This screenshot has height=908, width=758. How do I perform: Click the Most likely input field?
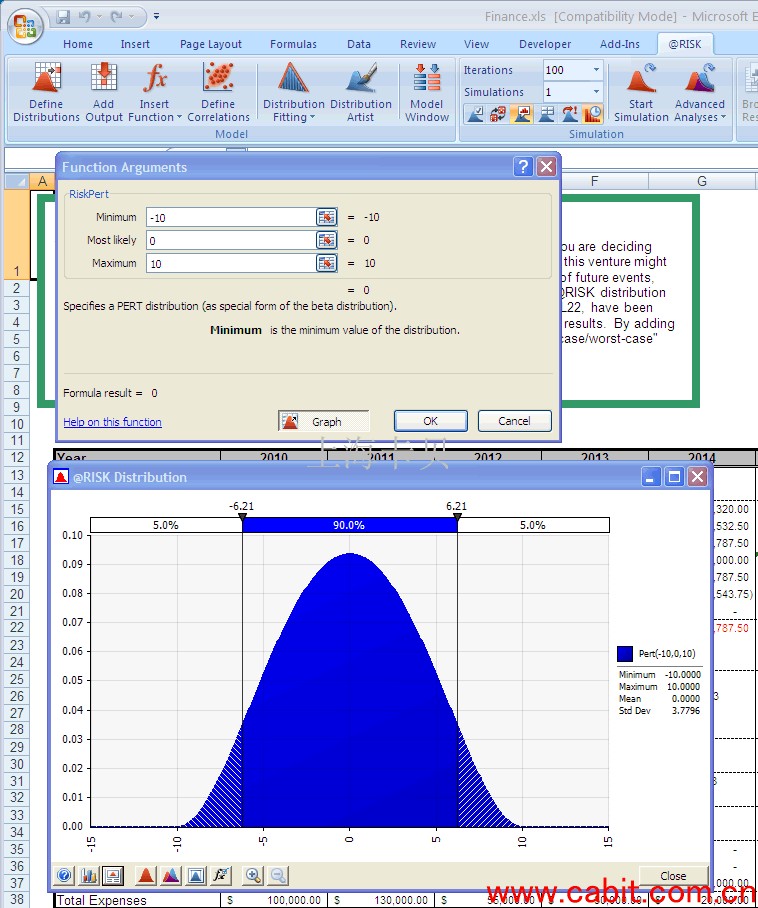231,240
